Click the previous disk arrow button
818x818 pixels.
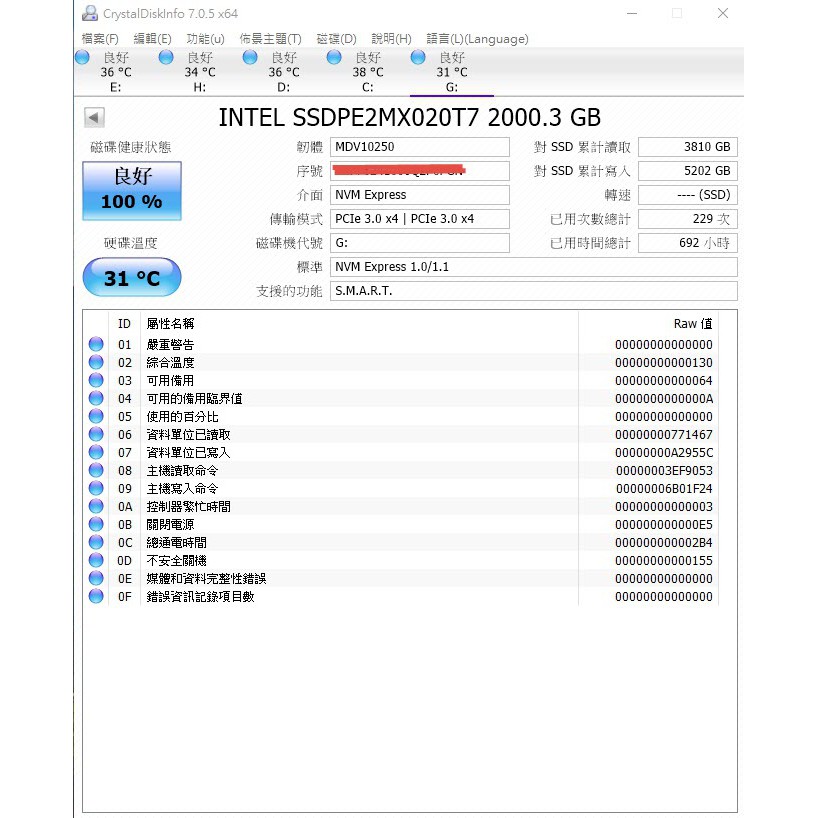pos(93,118)
